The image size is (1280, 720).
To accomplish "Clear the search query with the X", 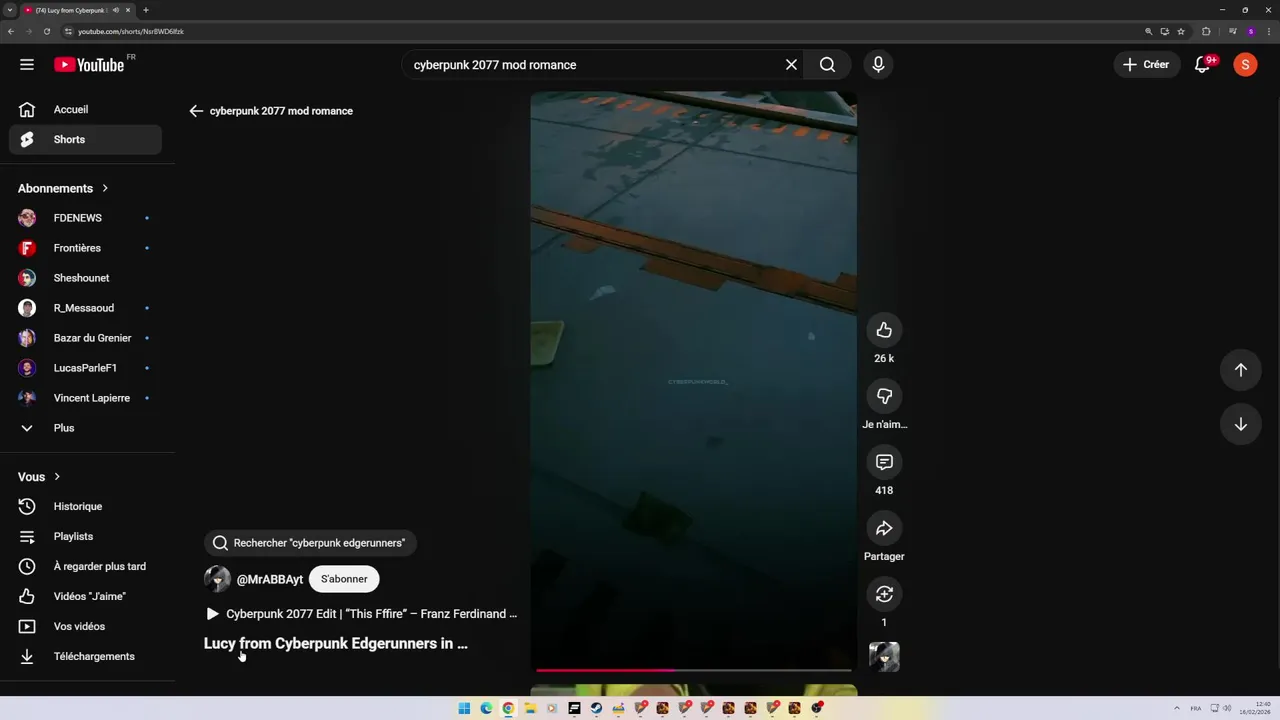I will click(x=791, y=65).
